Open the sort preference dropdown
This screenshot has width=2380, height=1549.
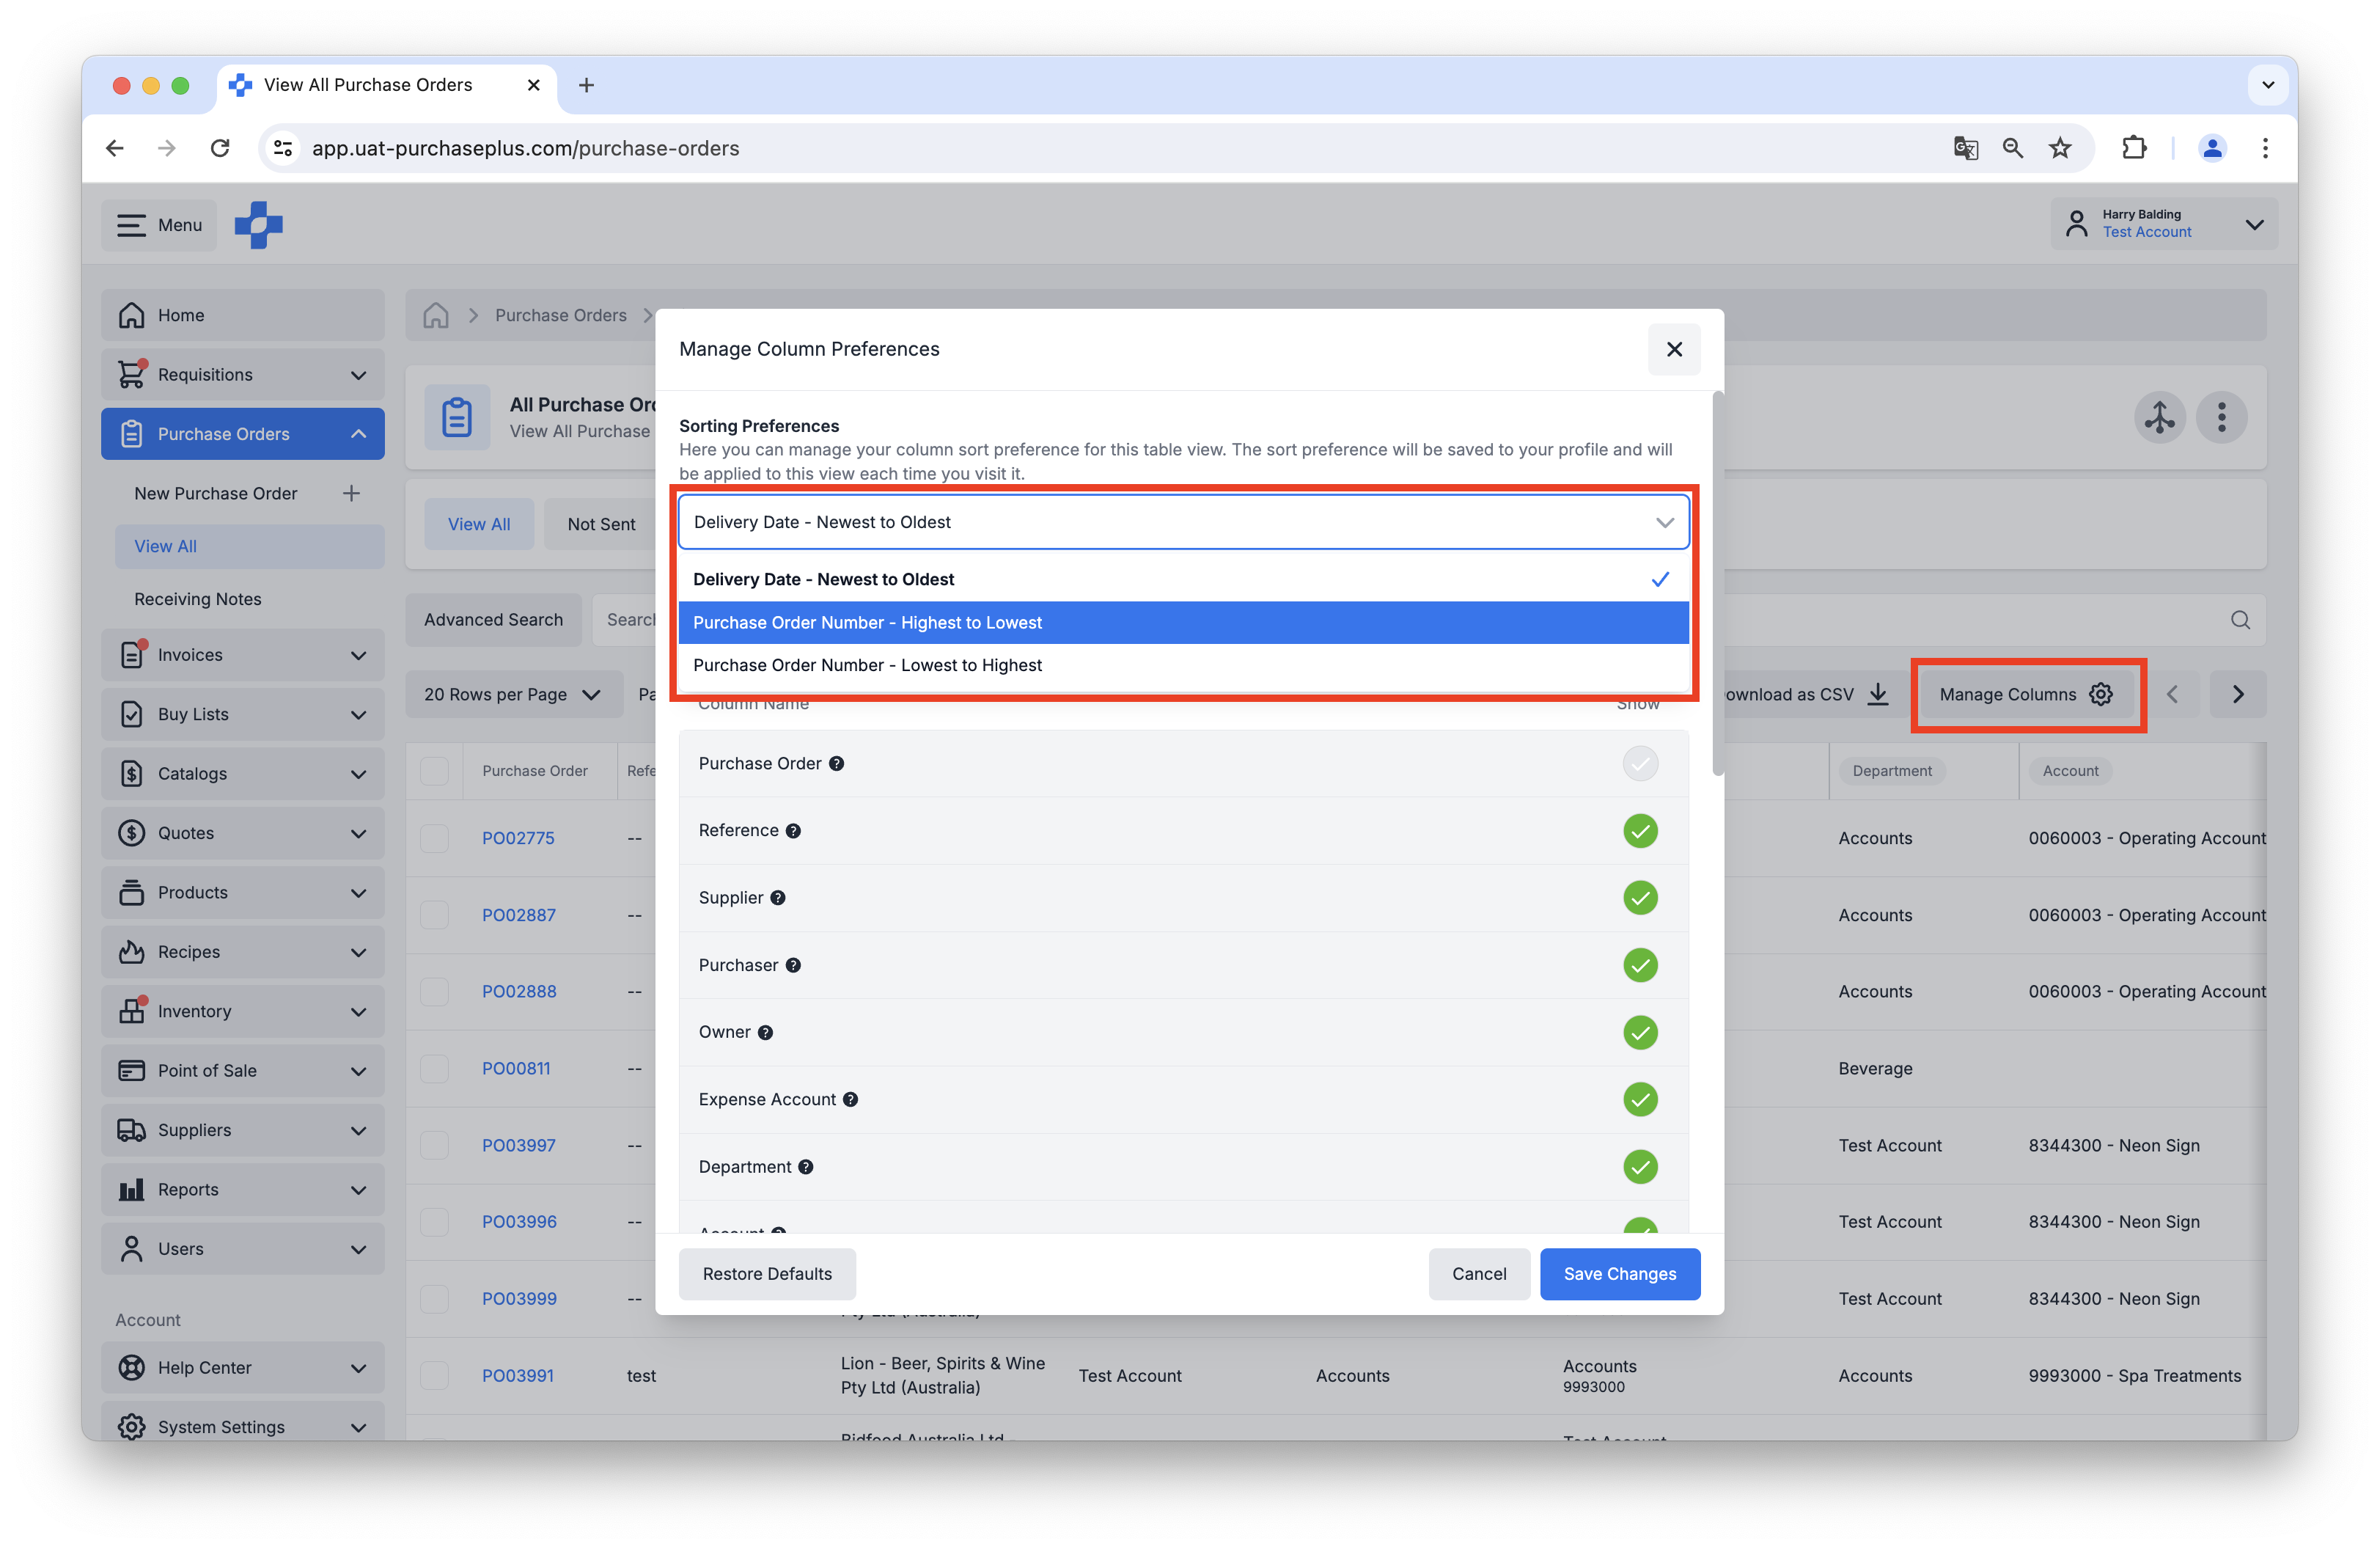[1183, 522]
